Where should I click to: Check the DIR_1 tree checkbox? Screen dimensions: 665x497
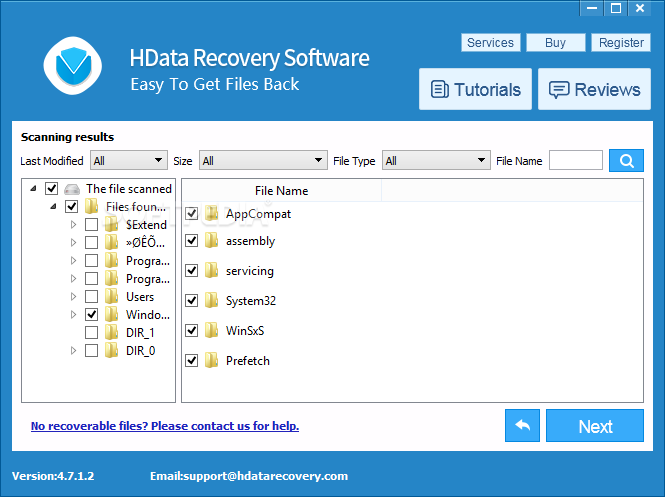92,332
